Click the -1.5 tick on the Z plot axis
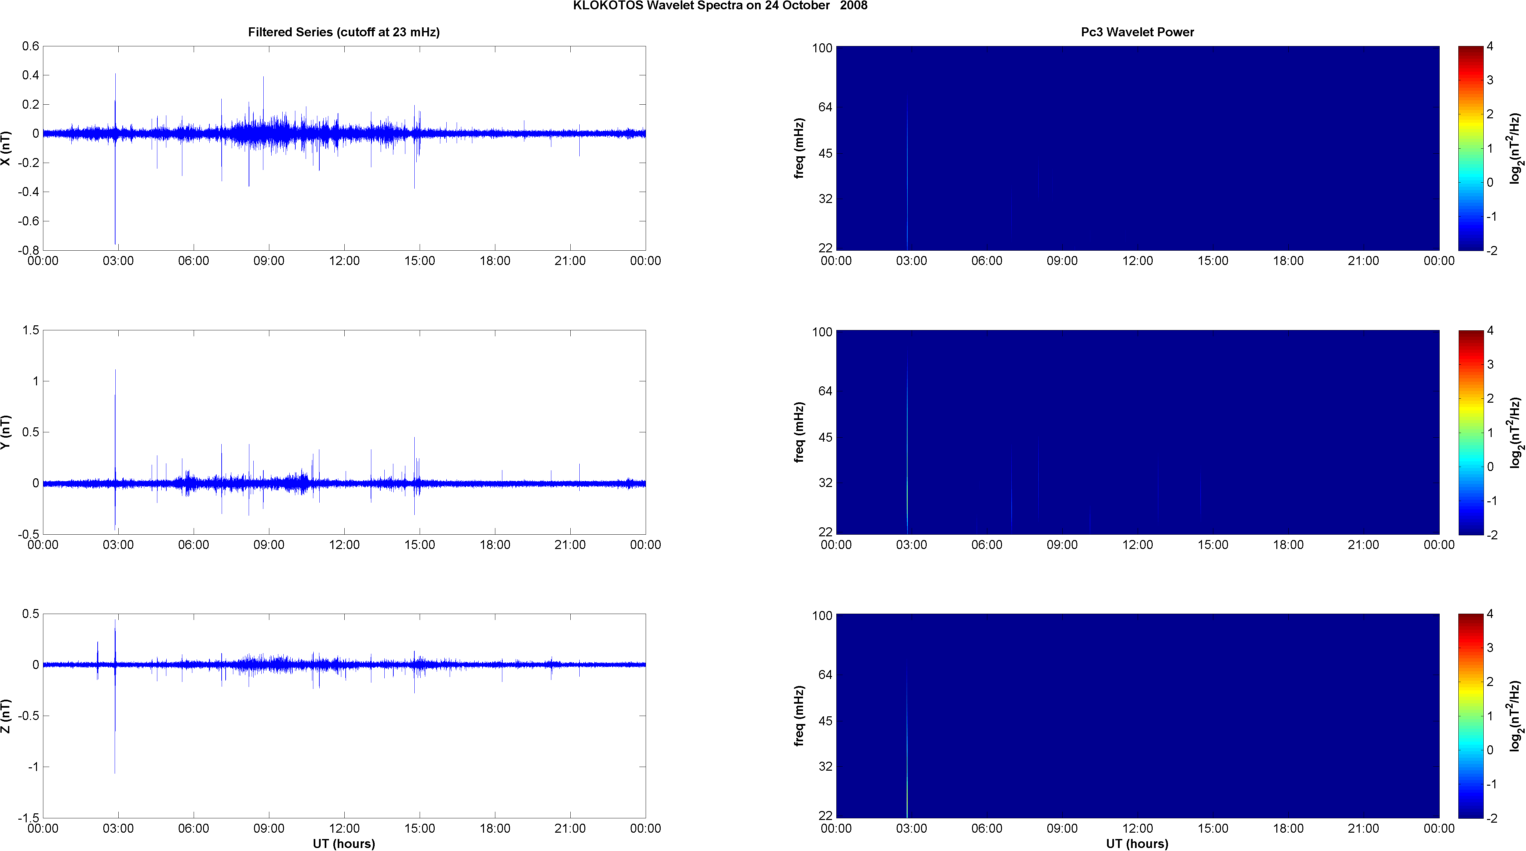Image resolution: width=1526 pixels, height=851 pixels. click(x=29, y=818)
